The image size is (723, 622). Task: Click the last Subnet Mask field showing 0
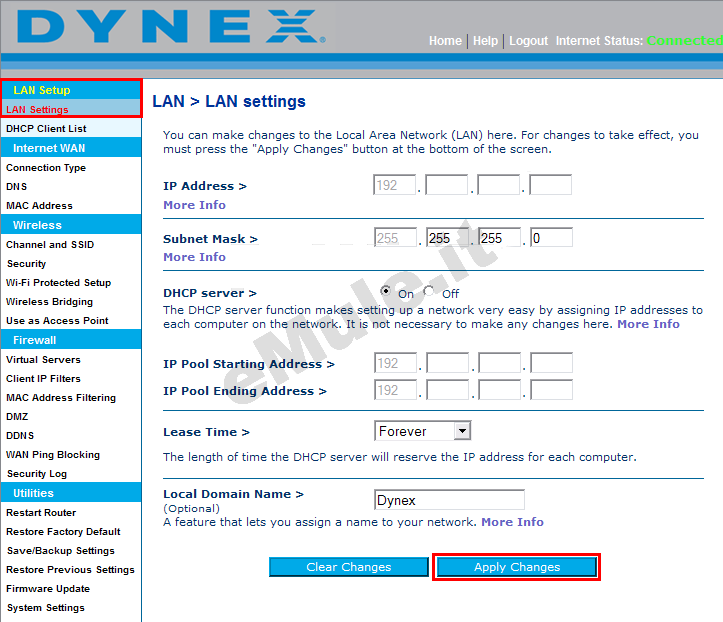tap(551, 237)
